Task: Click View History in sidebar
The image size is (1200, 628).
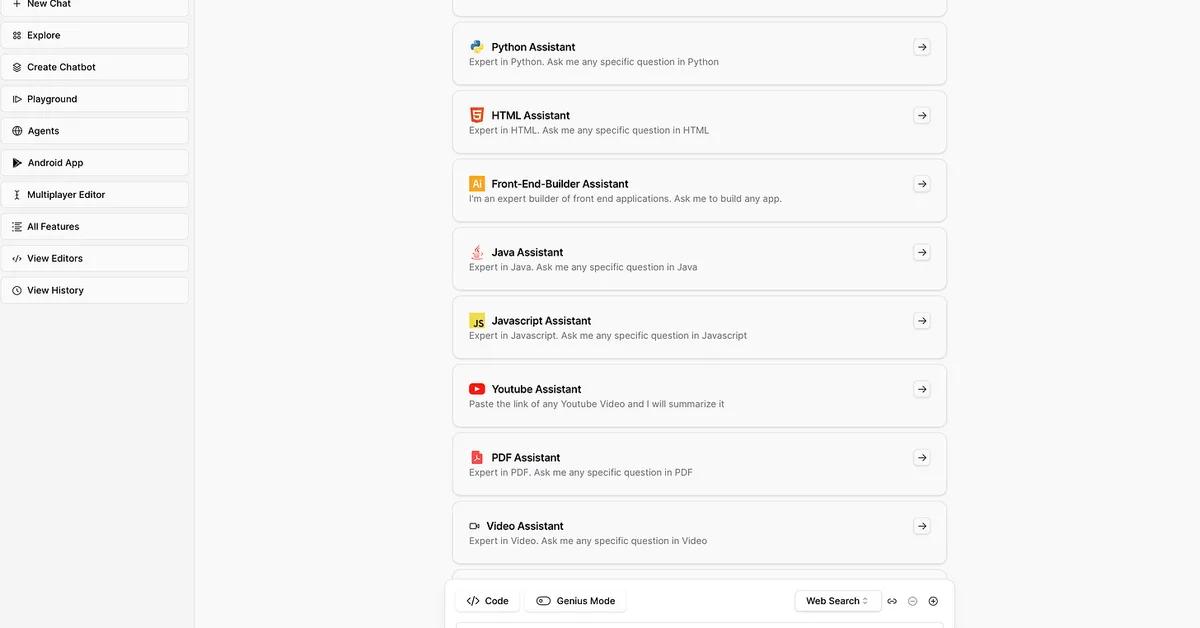Action: coord(94,290)
